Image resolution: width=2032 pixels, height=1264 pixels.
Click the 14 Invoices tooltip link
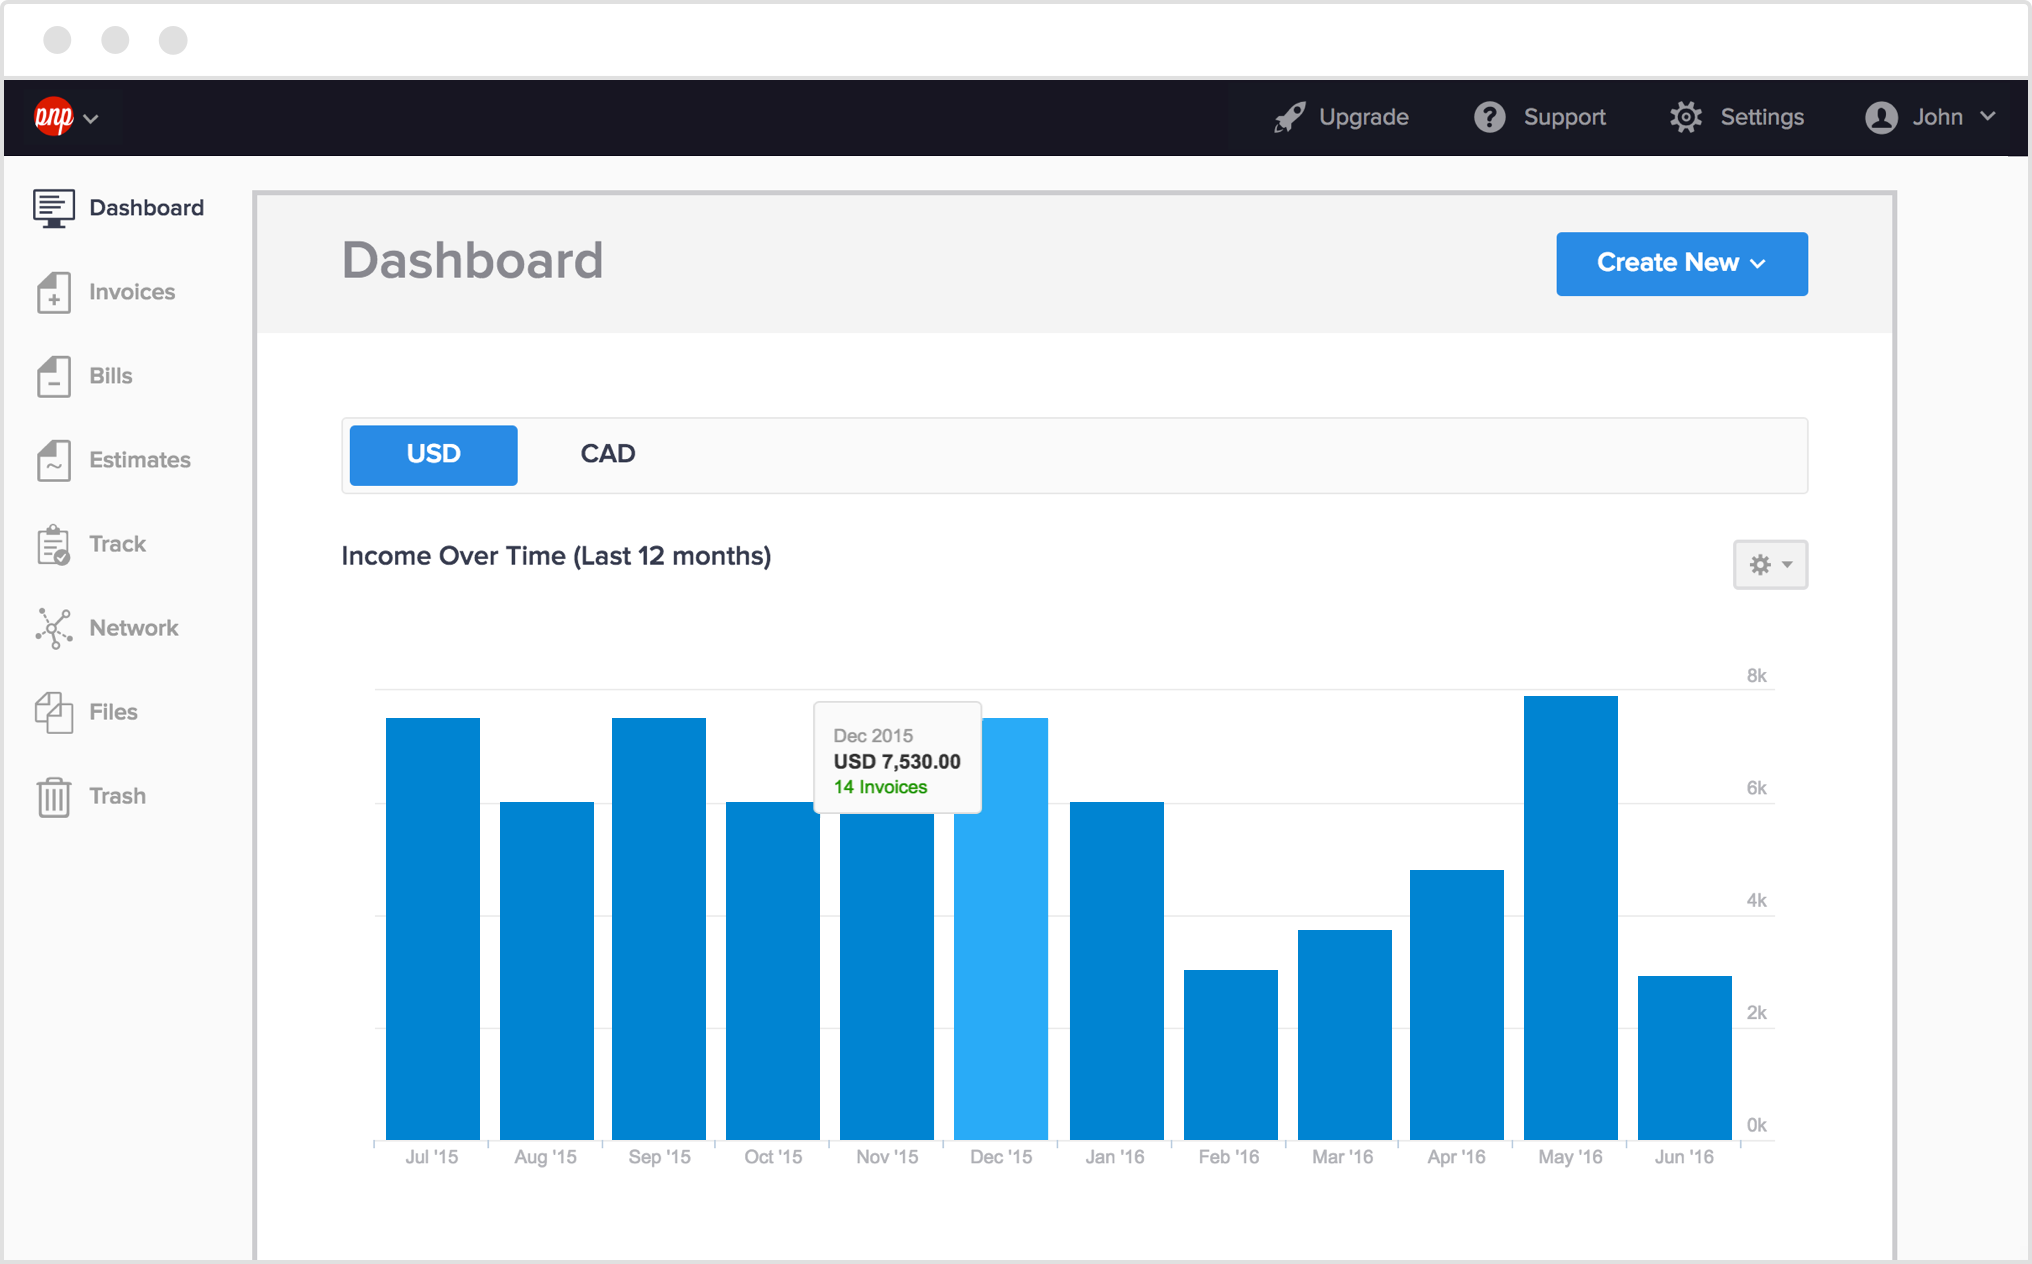coord(880,787)
